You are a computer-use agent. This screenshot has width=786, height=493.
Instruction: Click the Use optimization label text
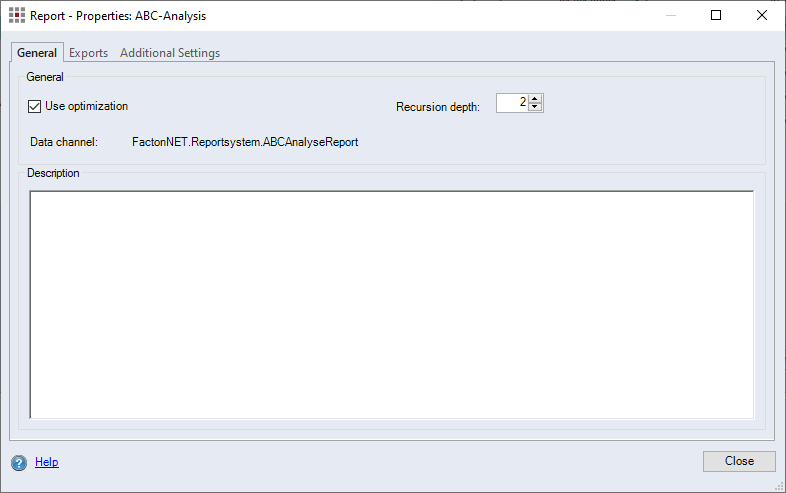(x=86, y=106)
